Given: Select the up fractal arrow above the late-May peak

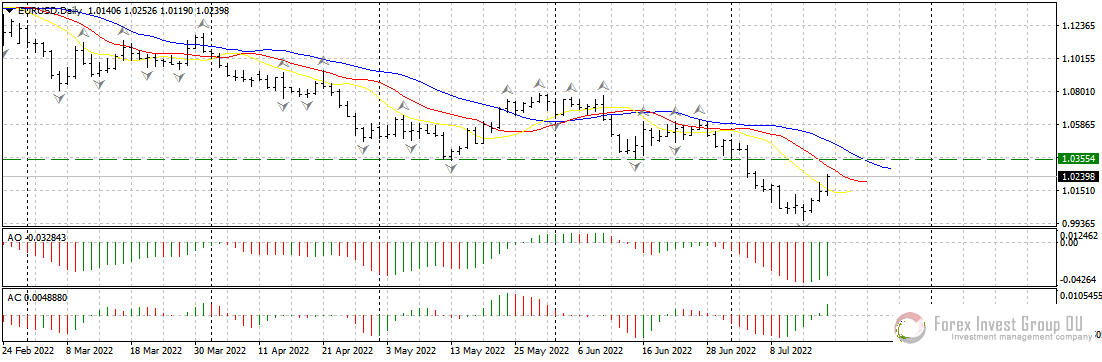Looking at the screenshot, I should [539, 84].
